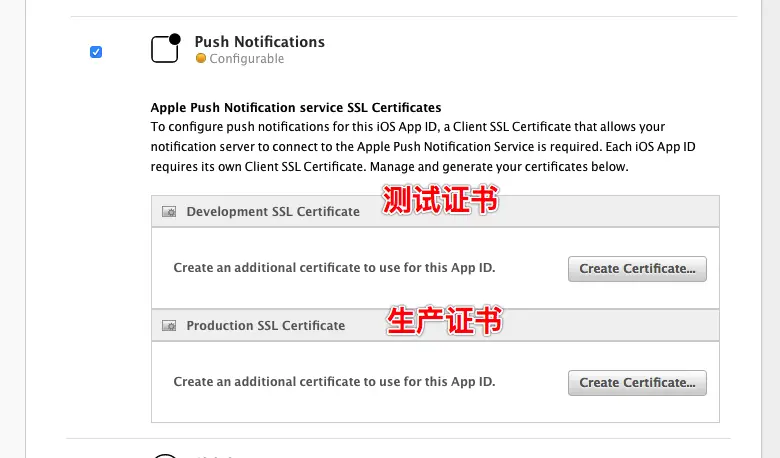Create a certificate under Production SSL Certificate
The image size is (780, 458).
coord(637,383)
